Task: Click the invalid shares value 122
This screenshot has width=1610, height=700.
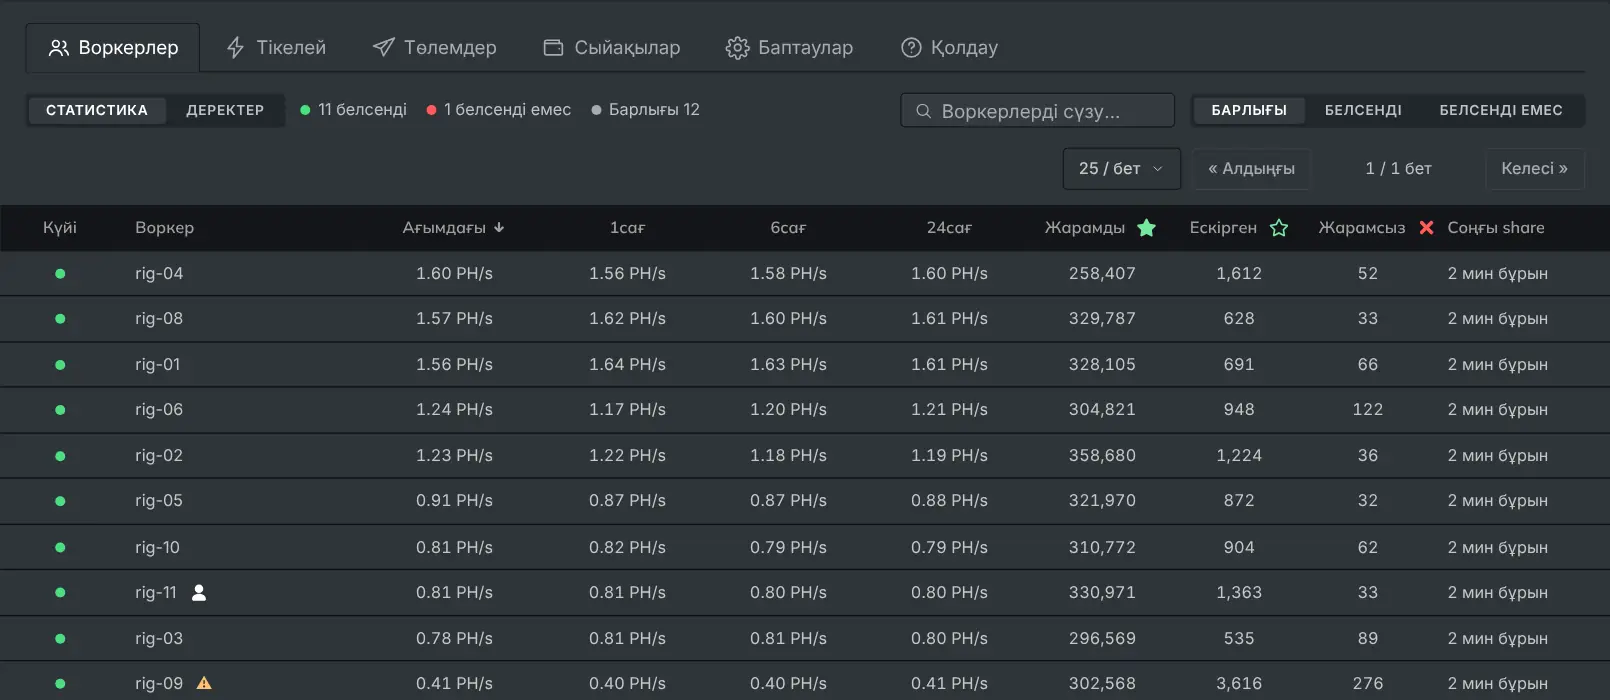Action: click(1368, 410)
